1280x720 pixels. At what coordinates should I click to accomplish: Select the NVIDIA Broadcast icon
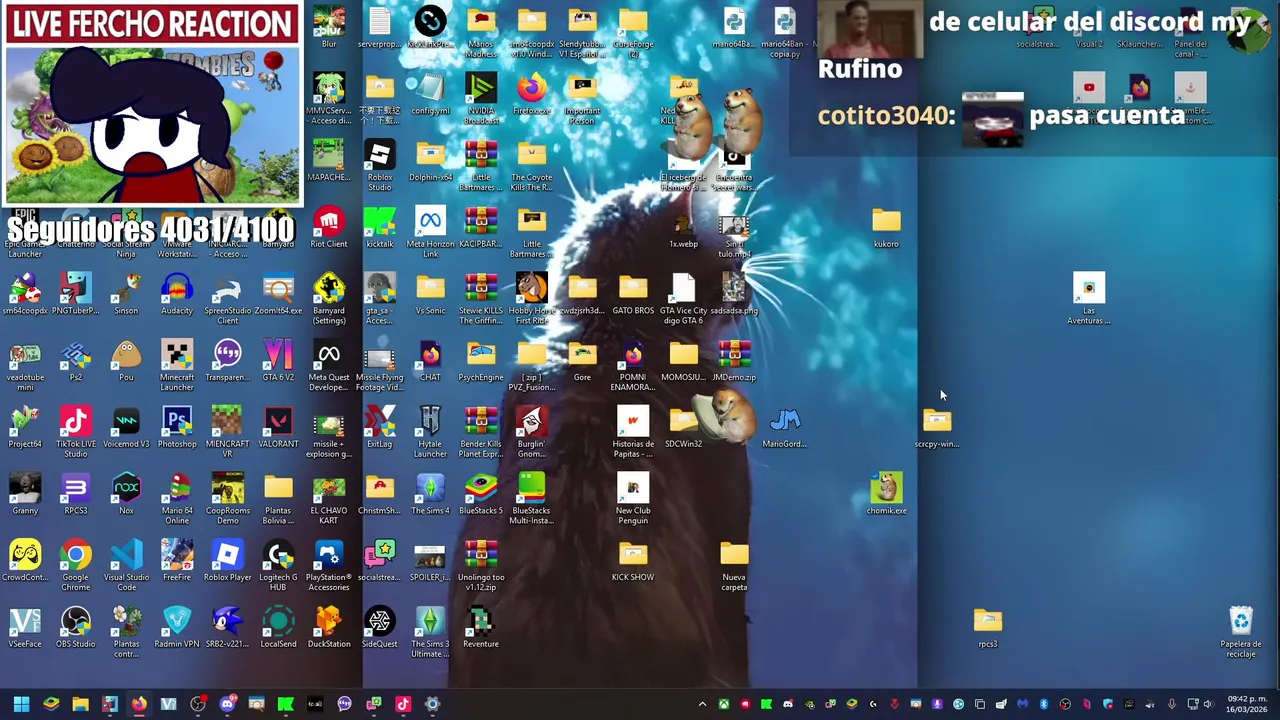coord(481,98)
